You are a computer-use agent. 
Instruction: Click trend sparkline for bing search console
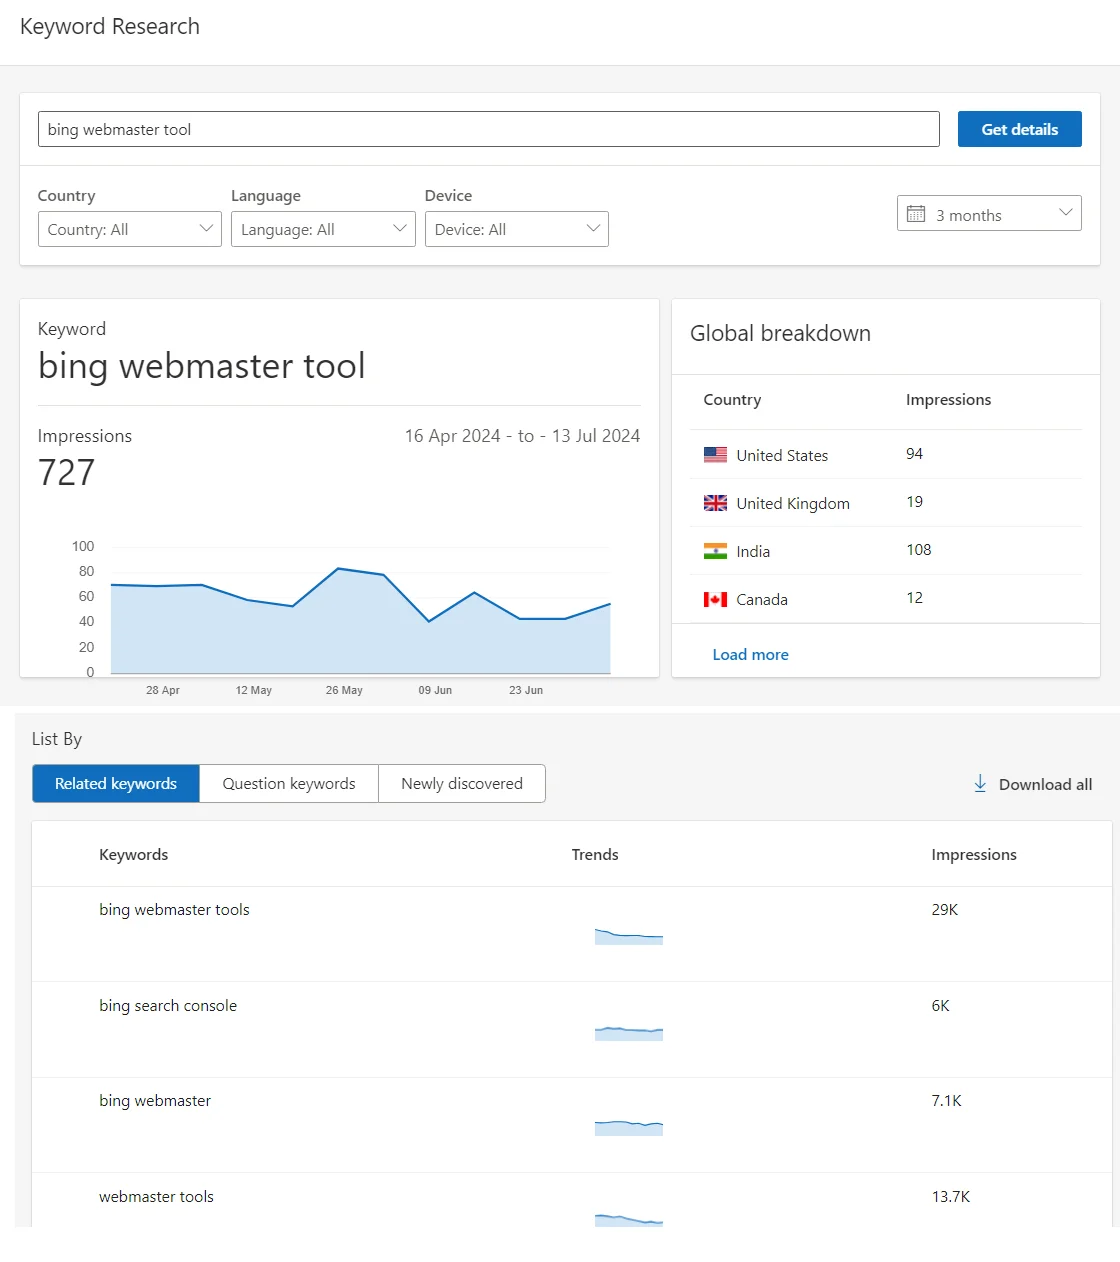click(x=629, y=1032)
